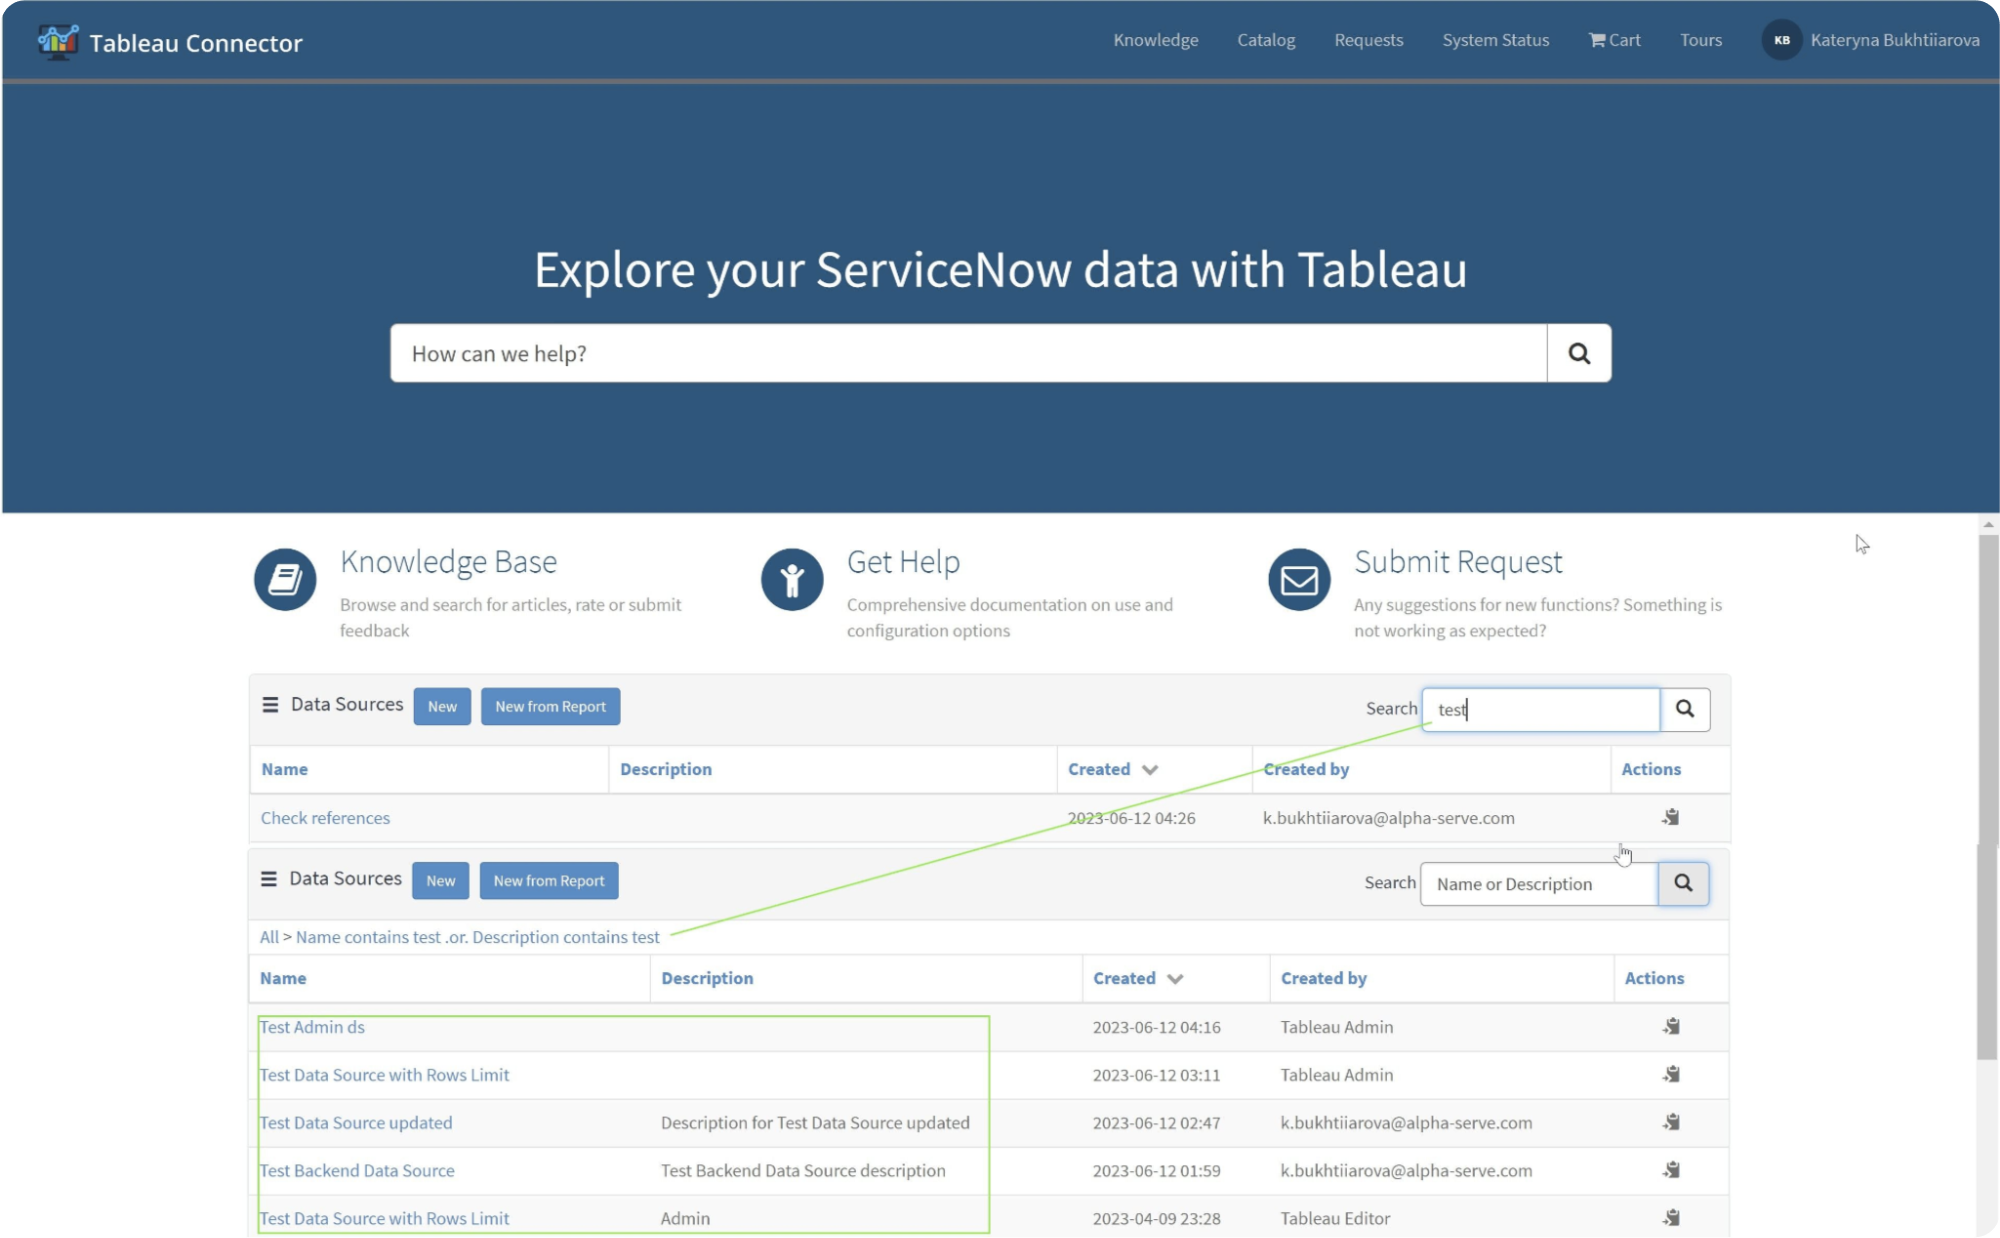Click New from Report in lower panel
The height and width of the screenshot is (1238, 2000).
(549, 880)
